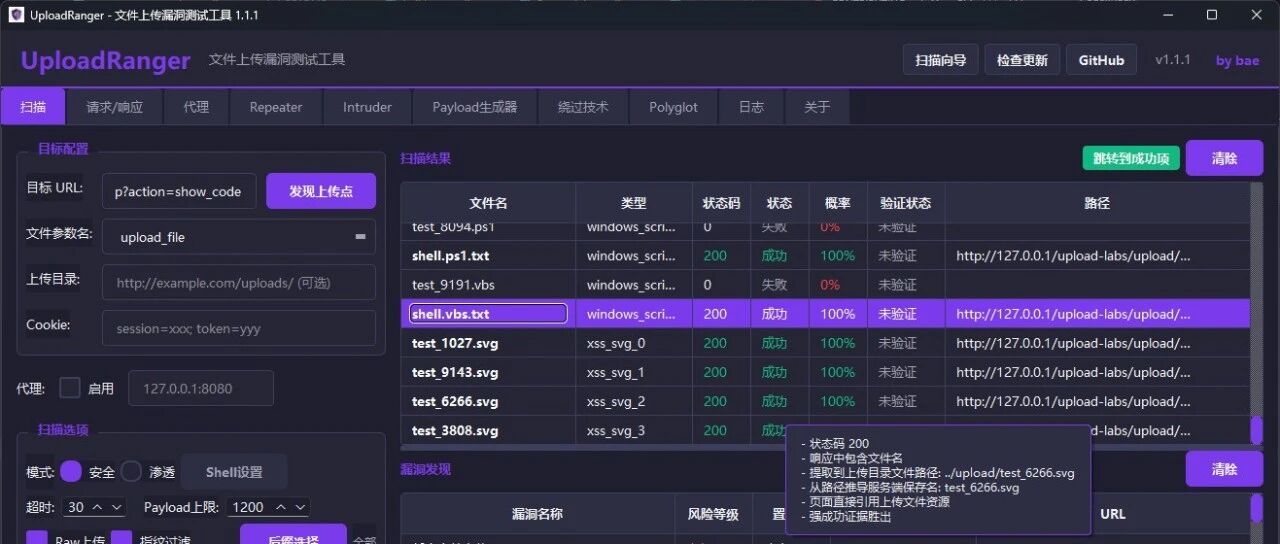Click the UploadRanger app icon in title bar
This screenshot has height=544, width=1280.
[16, 15]
